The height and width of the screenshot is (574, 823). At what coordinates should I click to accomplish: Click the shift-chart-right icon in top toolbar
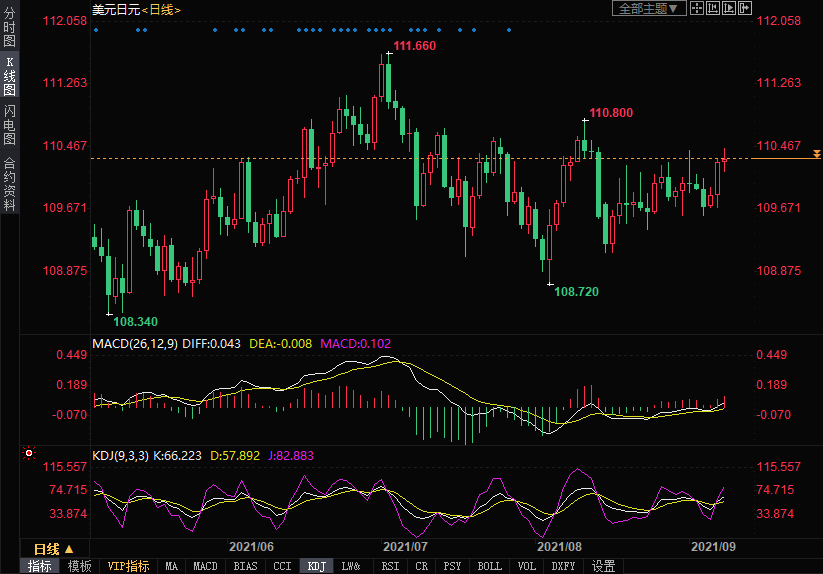(728, 8)
